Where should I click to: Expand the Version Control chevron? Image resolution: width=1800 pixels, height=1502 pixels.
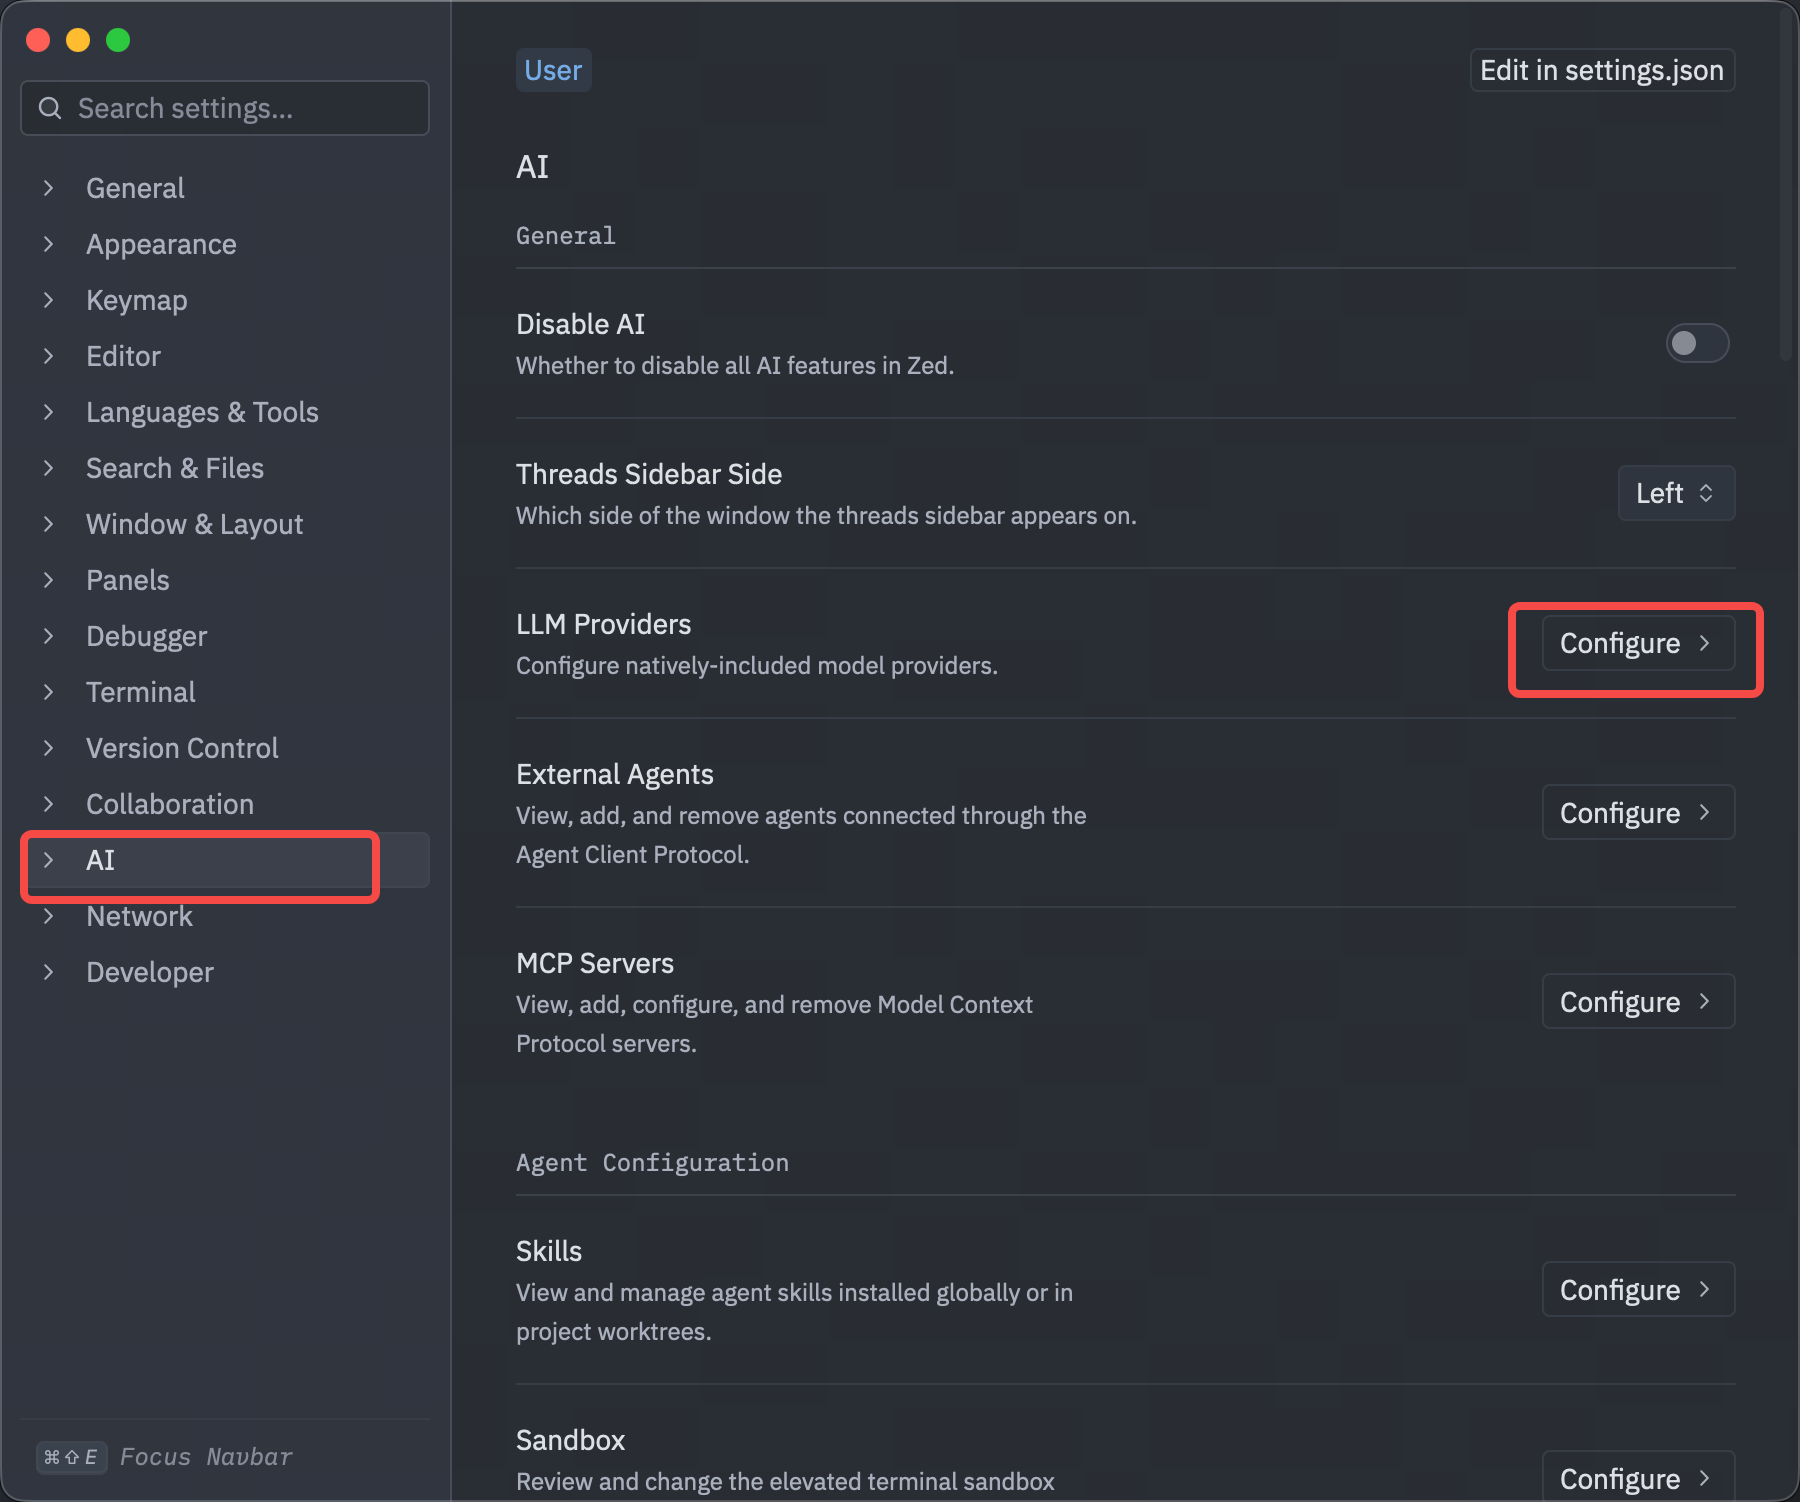48,748
